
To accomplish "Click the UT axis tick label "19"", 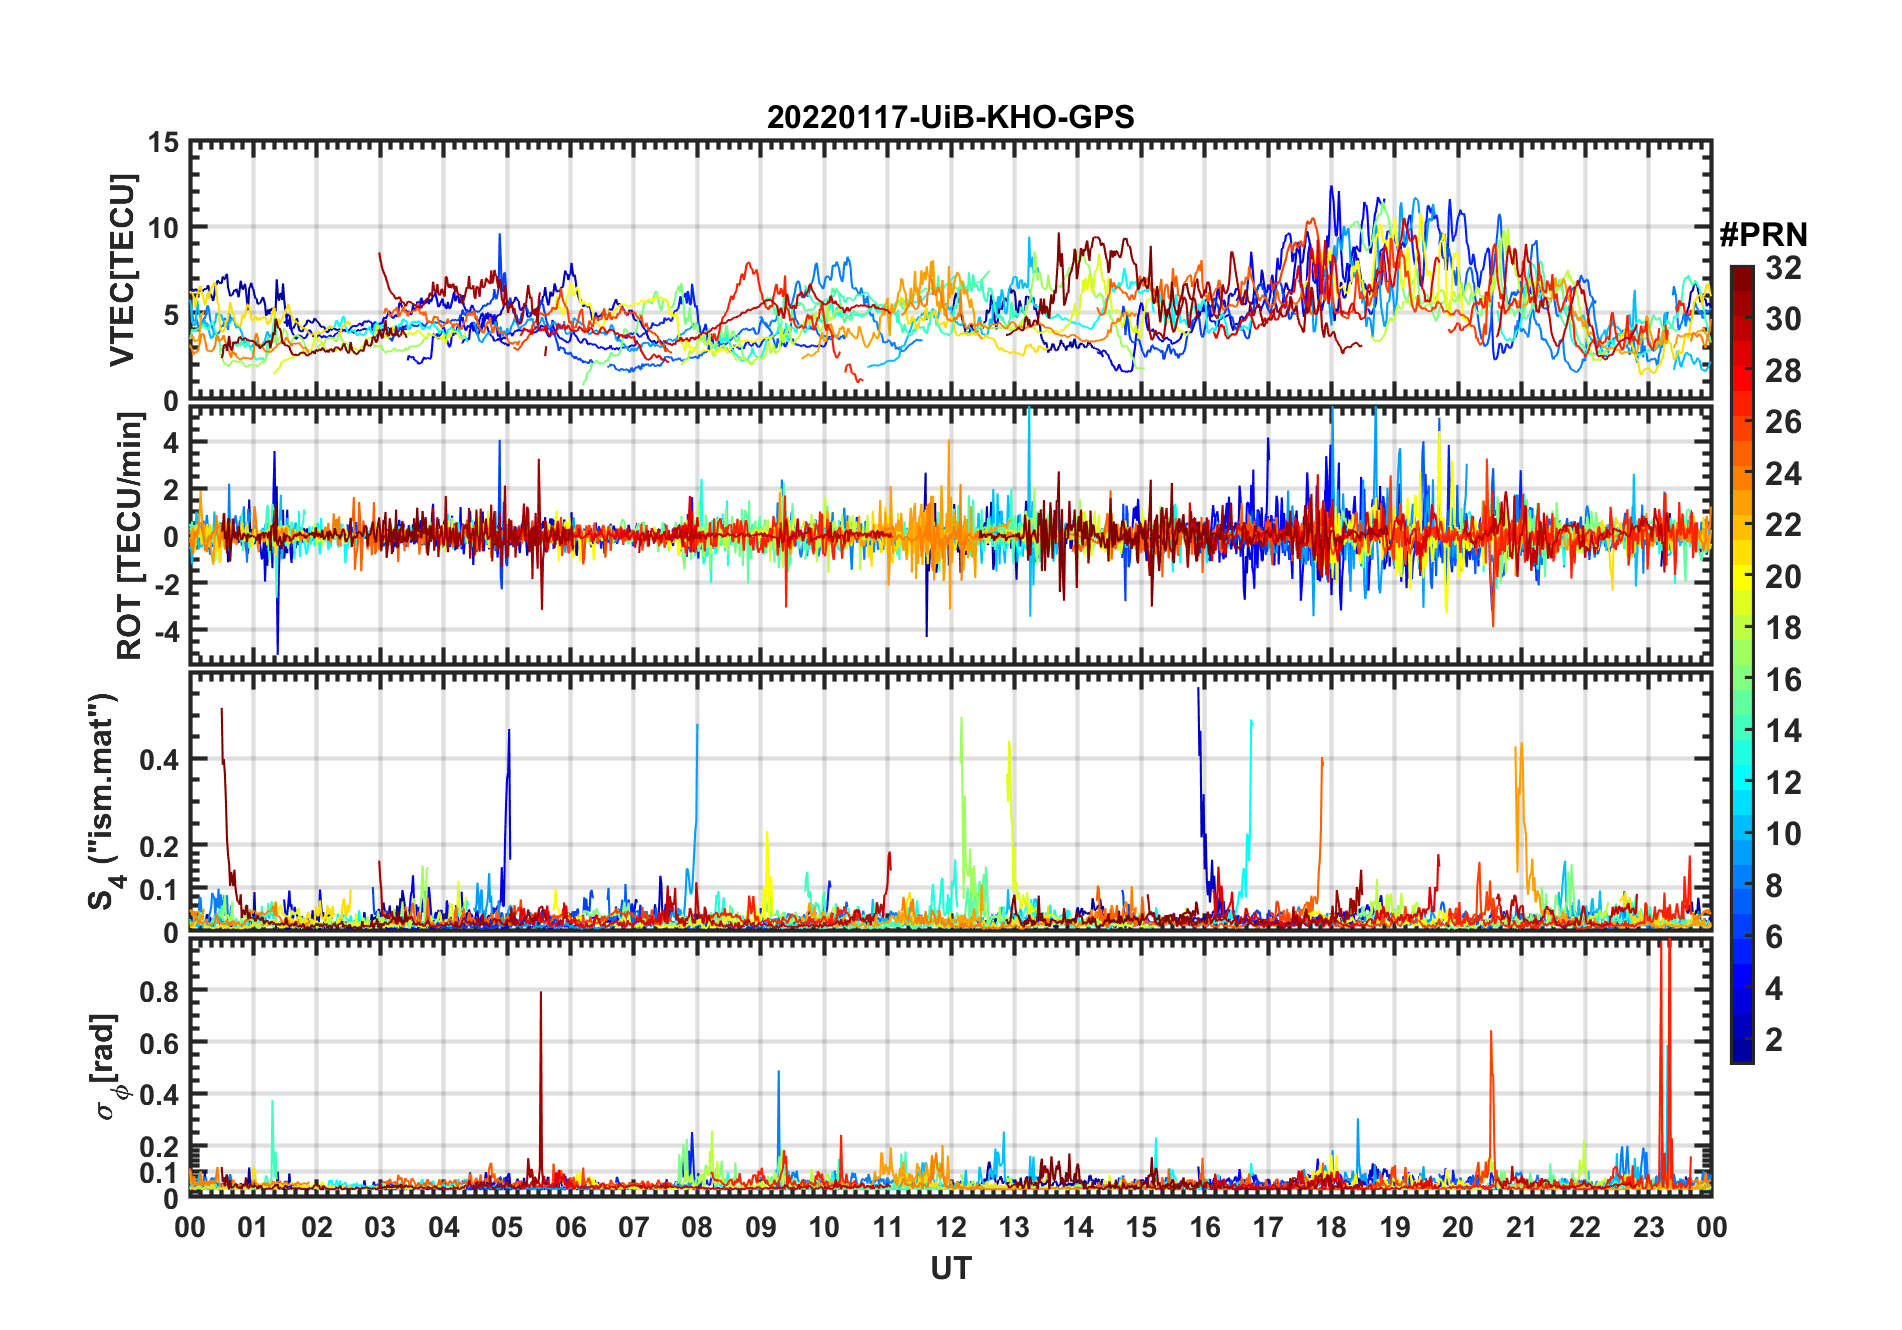I will point(1395,1227).
